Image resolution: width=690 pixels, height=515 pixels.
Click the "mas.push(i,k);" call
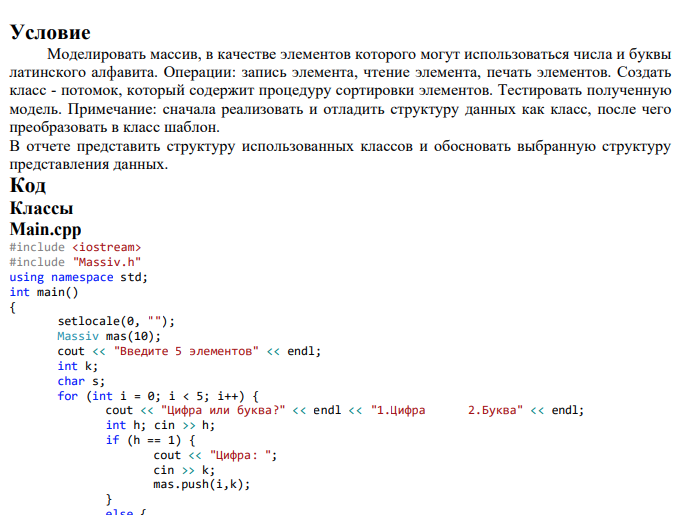point(202,485)
